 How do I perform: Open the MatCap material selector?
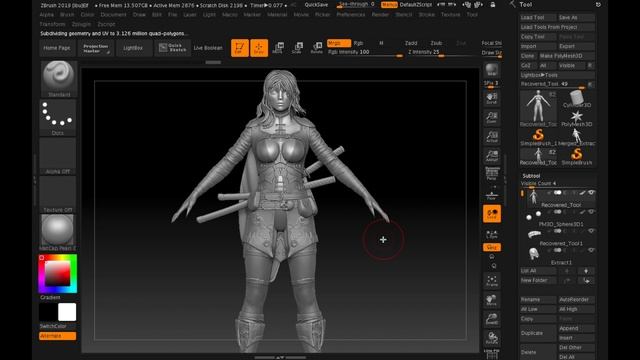(58, 233)
